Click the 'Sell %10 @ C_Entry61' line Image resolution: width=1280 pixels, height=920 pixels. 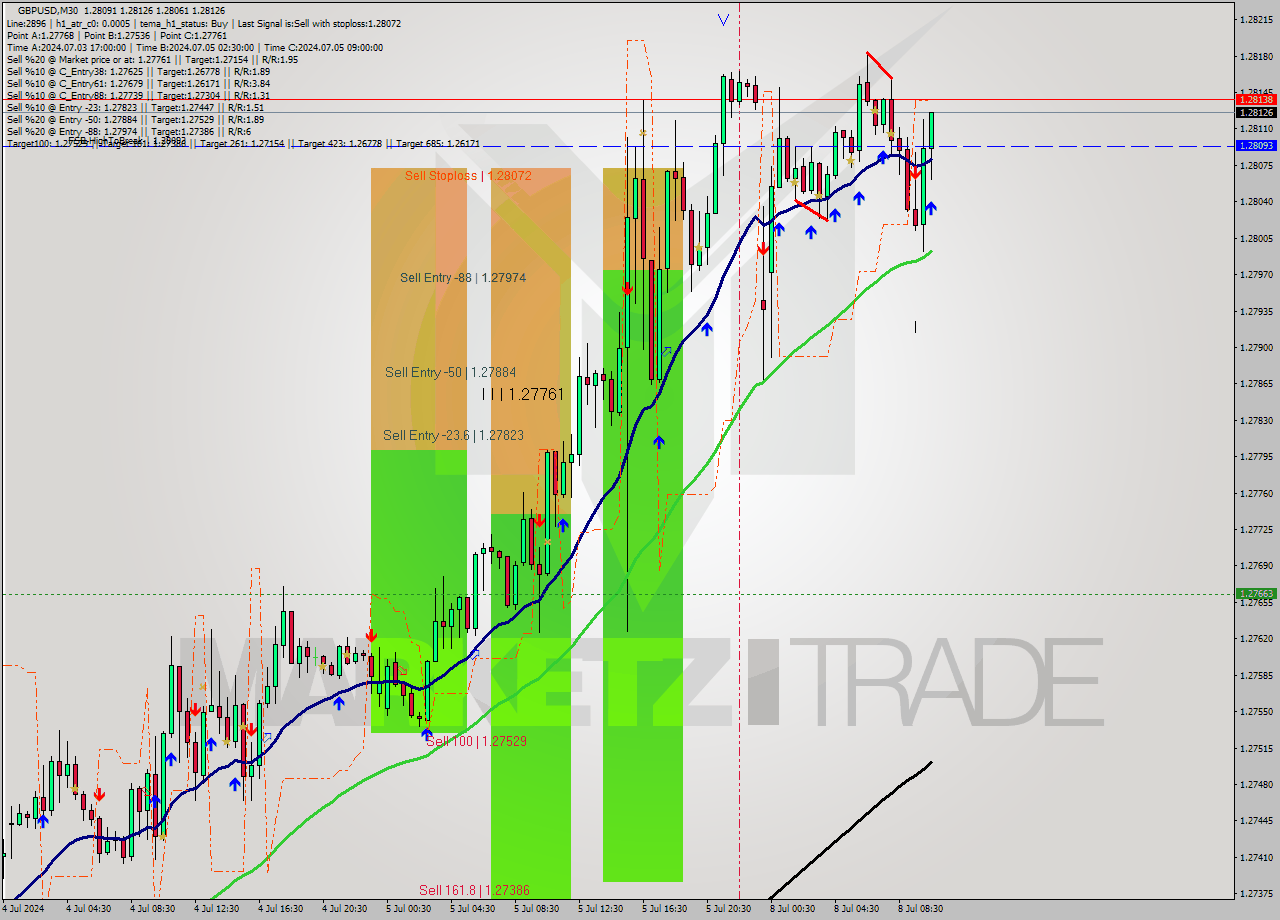(x=138, y=83)
